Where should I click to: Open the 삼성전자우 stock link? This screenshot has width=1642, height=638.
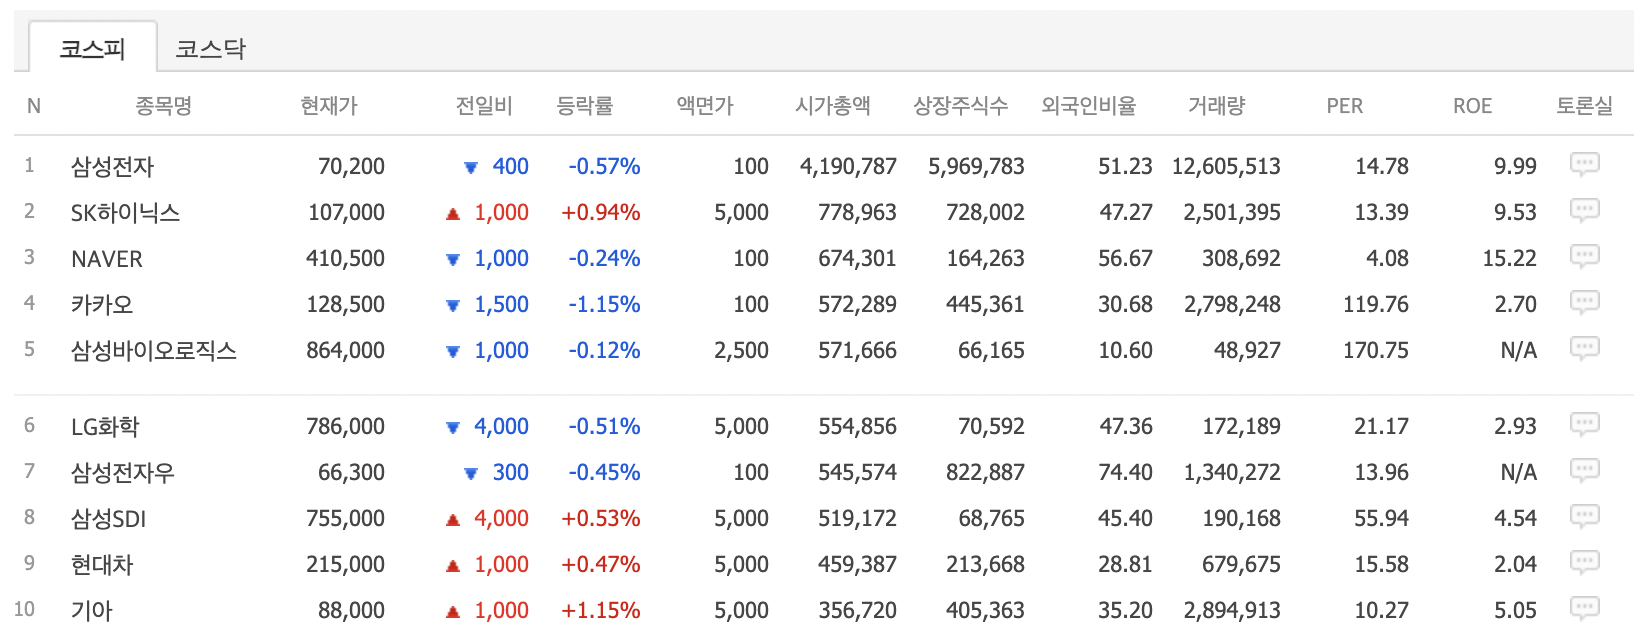[x=122, y=473]
